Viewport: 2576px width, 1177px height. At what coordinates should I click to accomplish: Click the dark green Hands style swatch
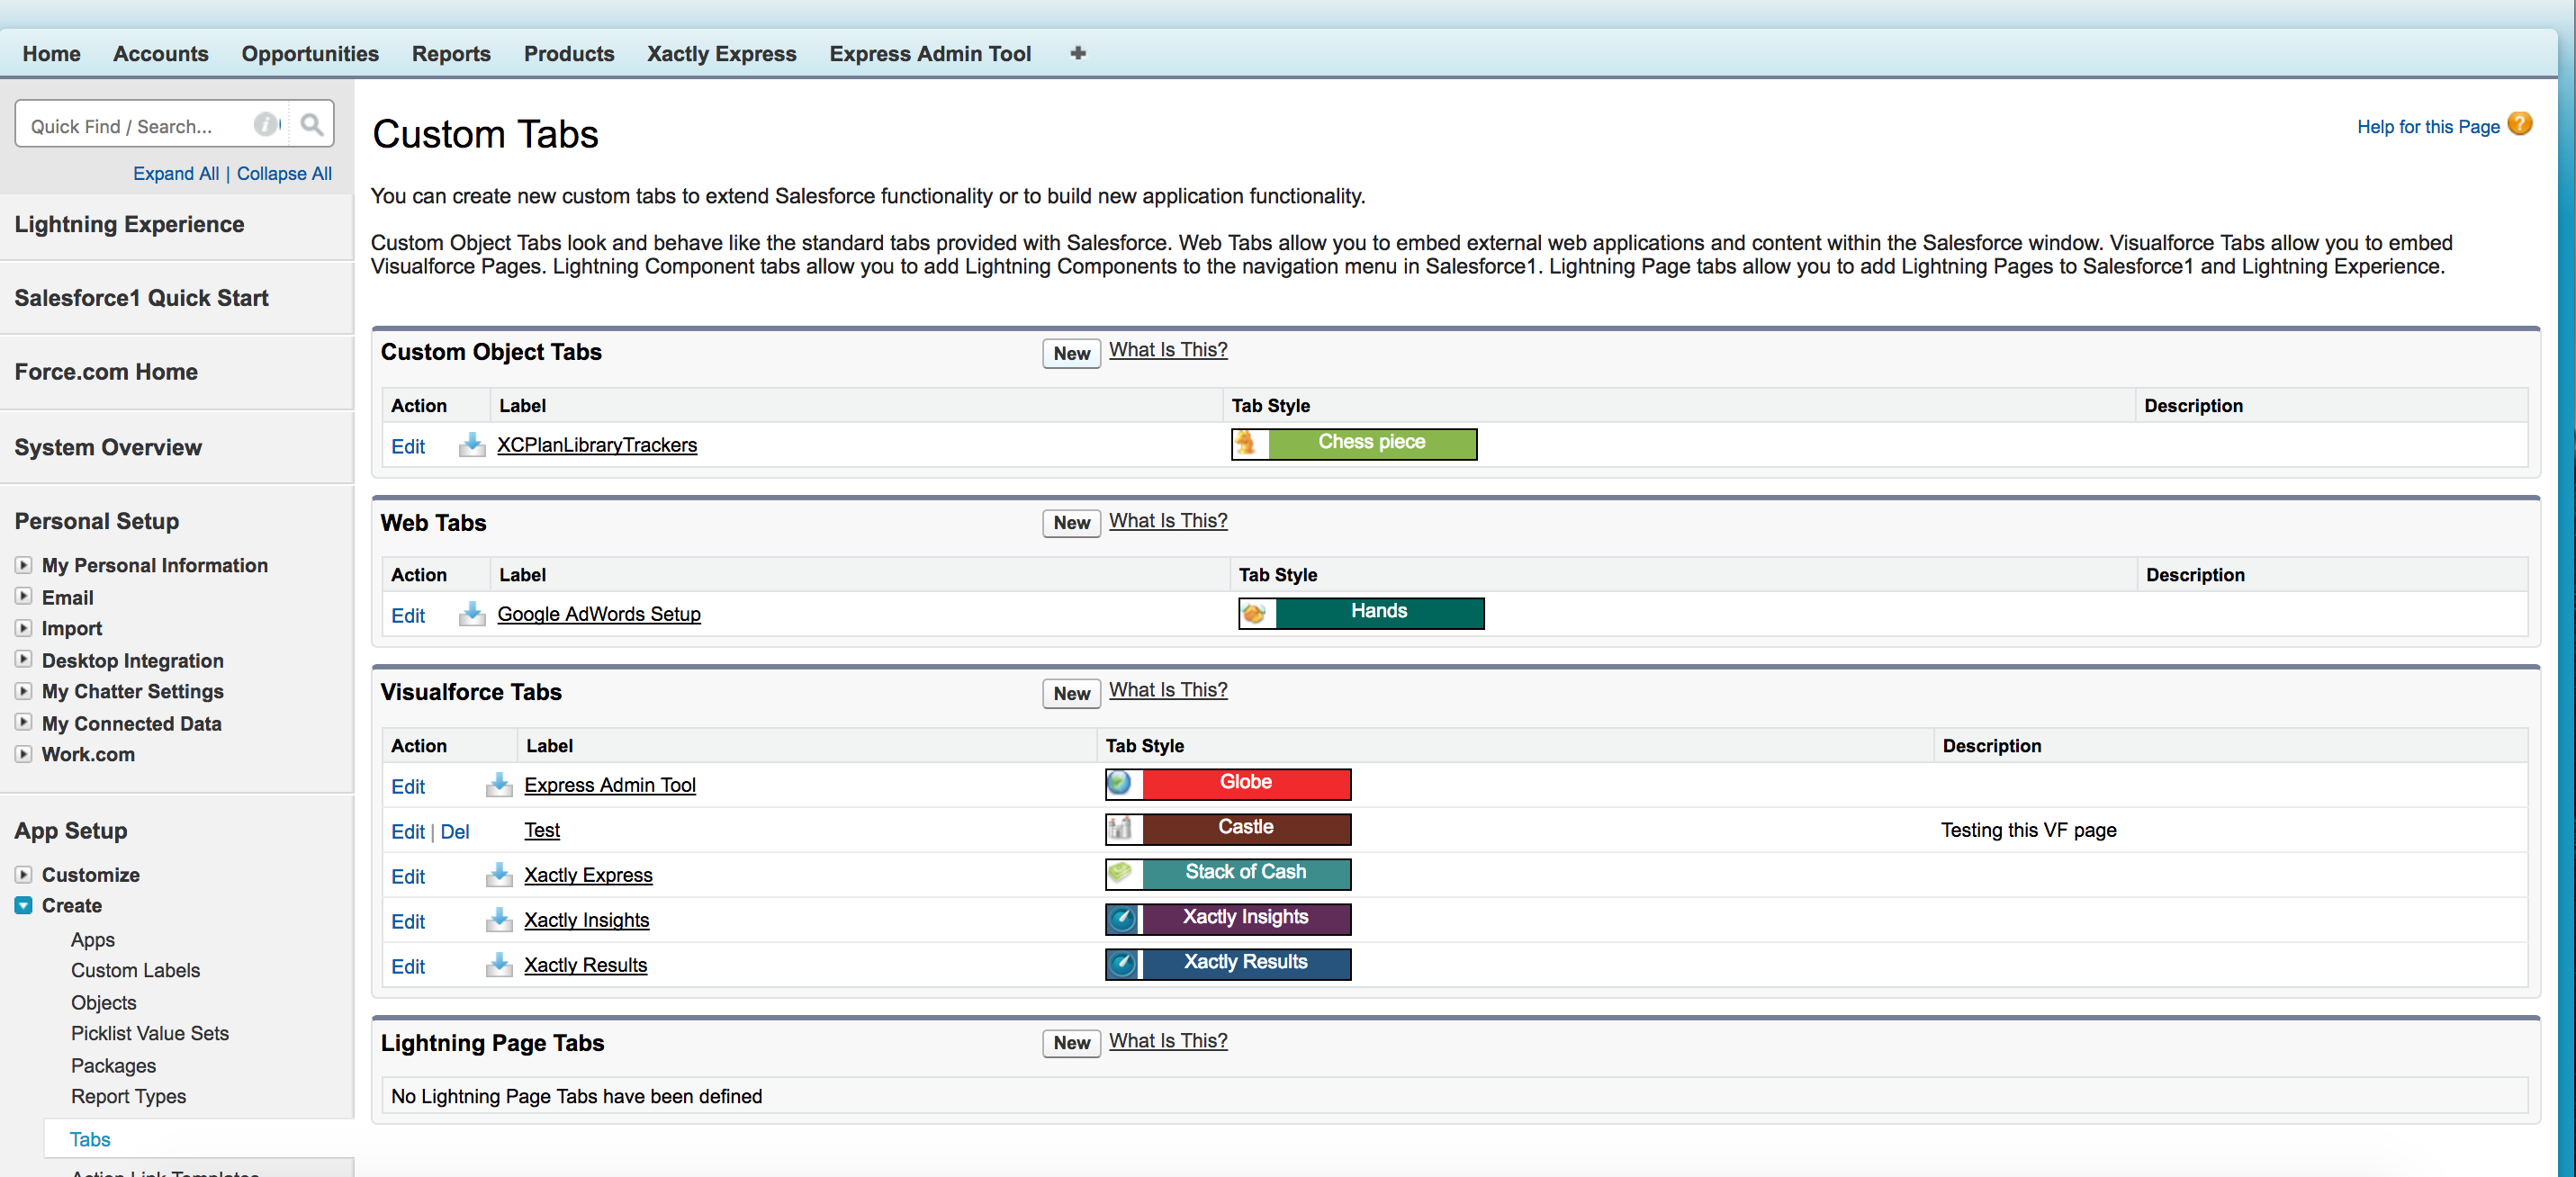1379,613
